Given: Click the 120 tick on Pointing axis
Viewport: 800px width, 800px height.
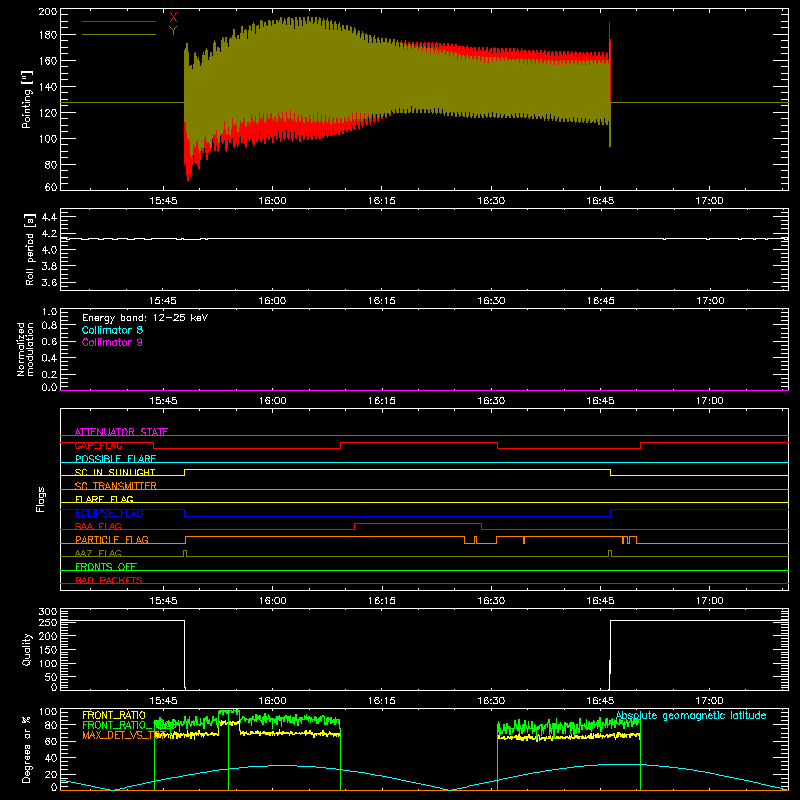Looking at the screenshot, I should 48,113.
